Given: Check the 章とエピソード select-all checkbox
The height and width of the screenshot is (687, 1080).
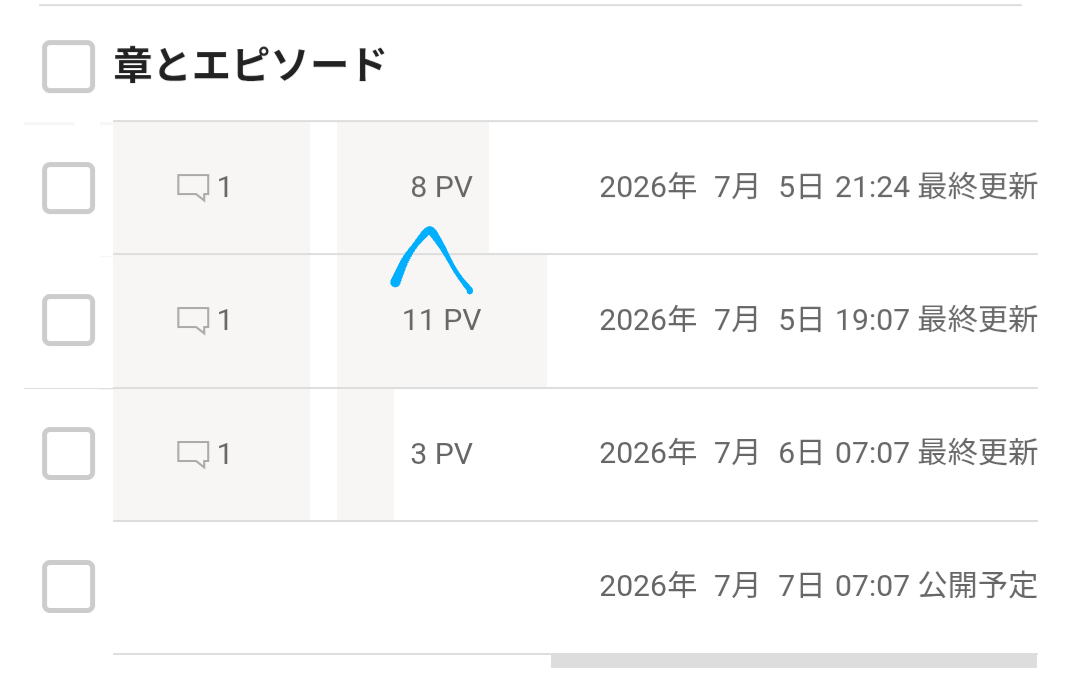Looking at the screenshot, I should point(68,66).
